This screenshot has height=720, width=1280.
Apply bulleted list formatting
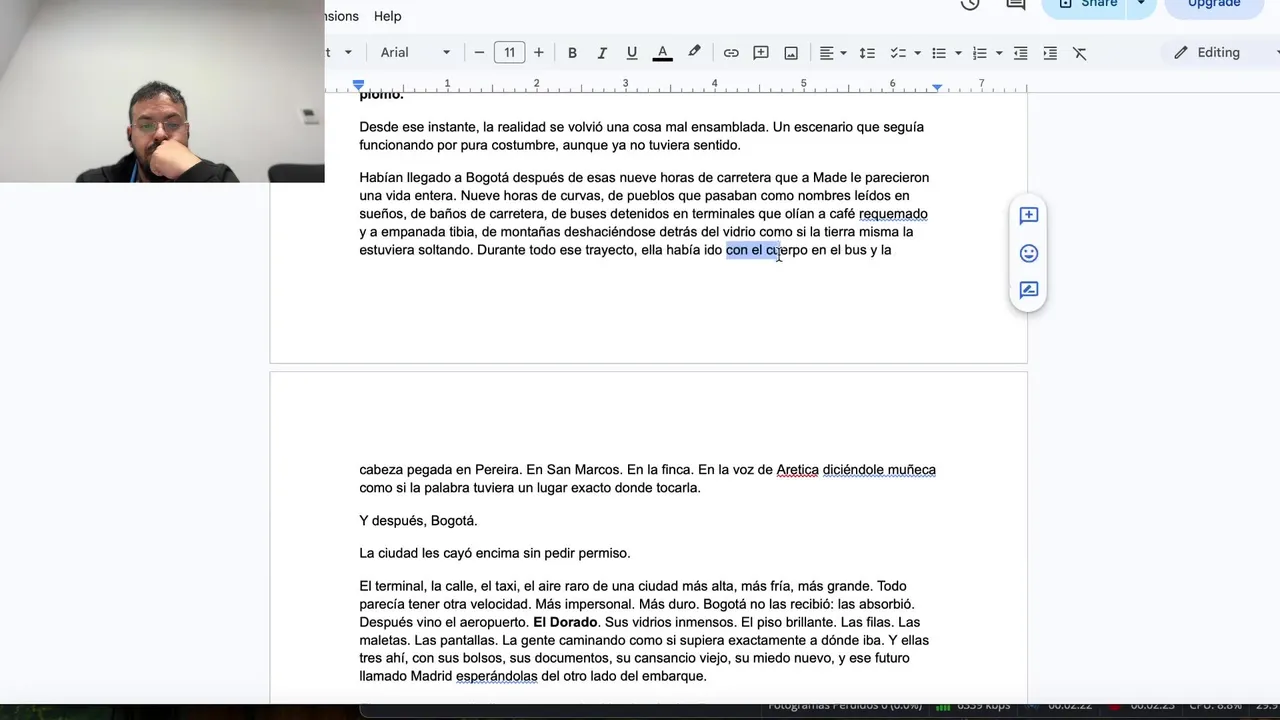pos(939,53)
